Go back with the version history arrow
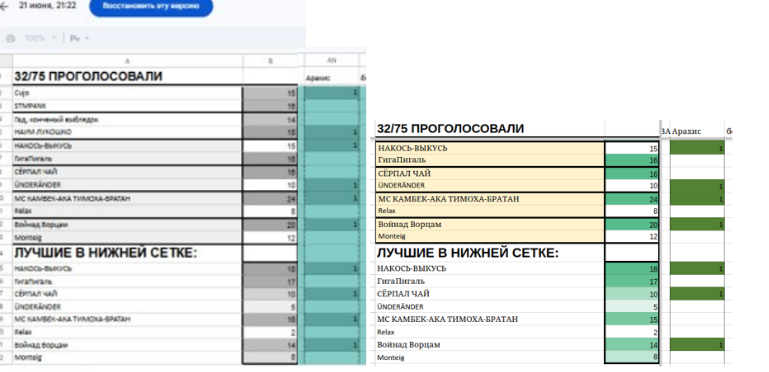 pos(4,6)
